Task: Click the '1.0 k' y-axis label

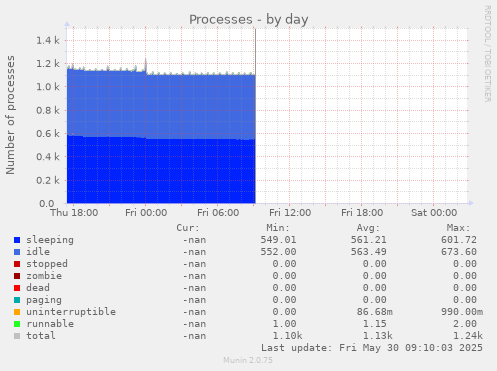Action: (48, 87)
